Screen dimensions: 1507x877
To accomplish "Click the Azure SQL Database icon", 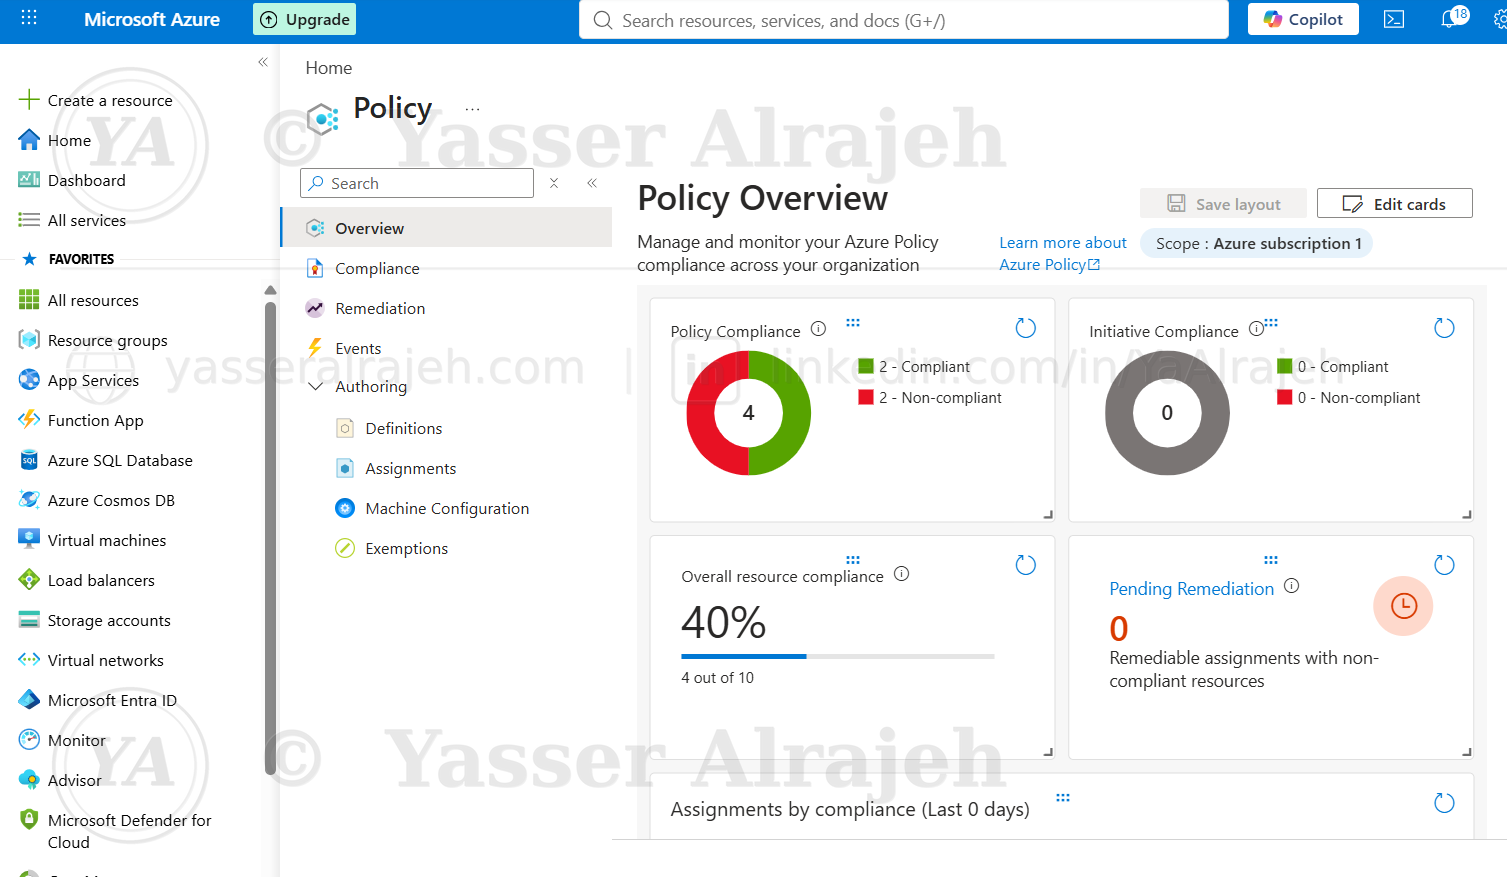I will click(29, 460).
